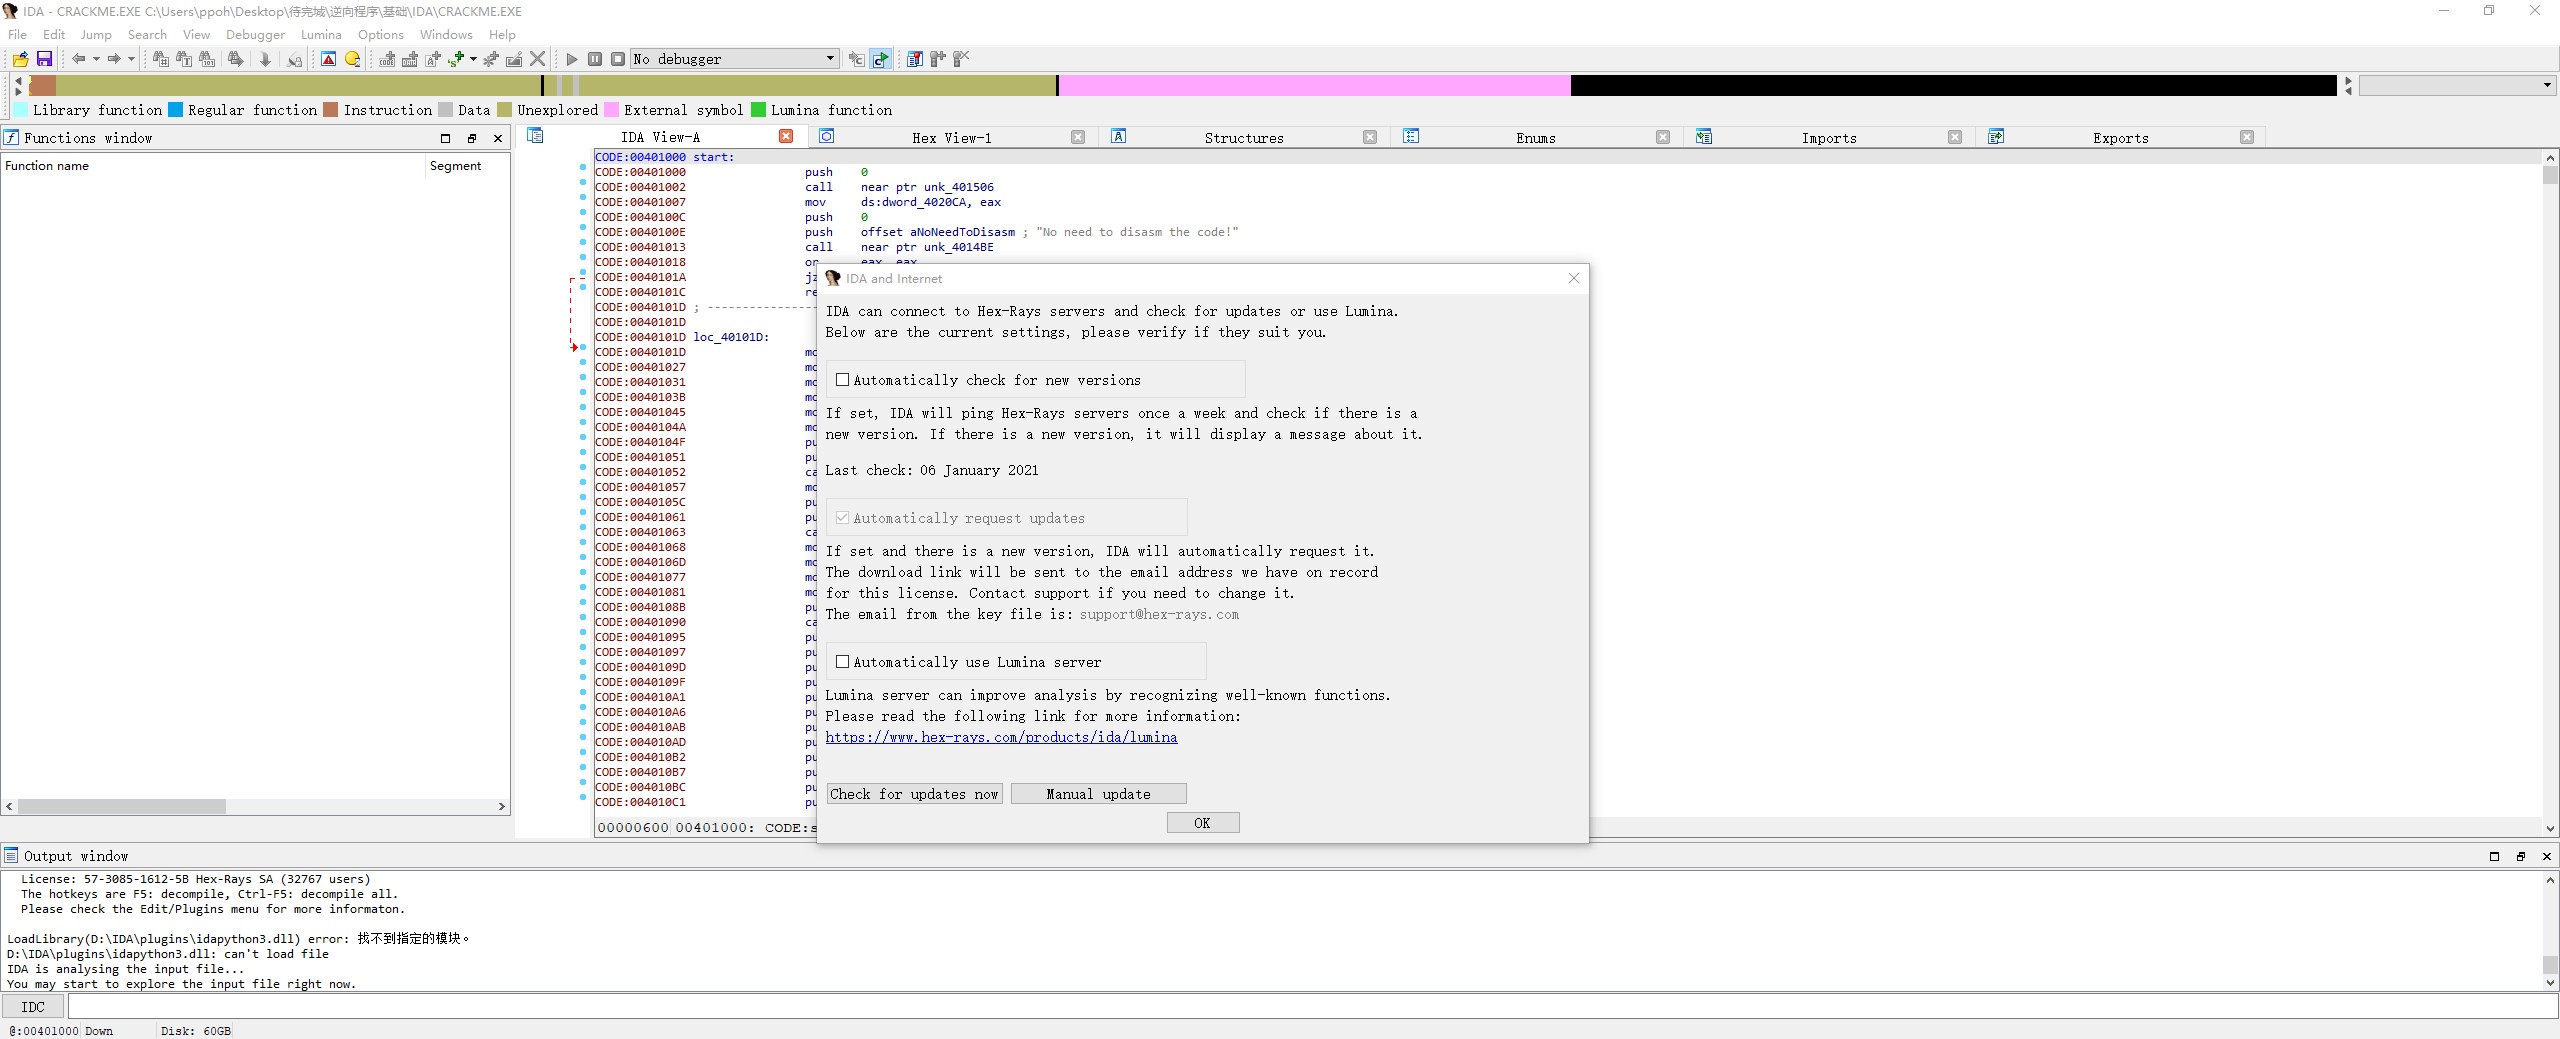Click the green Lumina function legend swatch
This screenshot has width=2560, height=1039.
(x=758, y=110)
